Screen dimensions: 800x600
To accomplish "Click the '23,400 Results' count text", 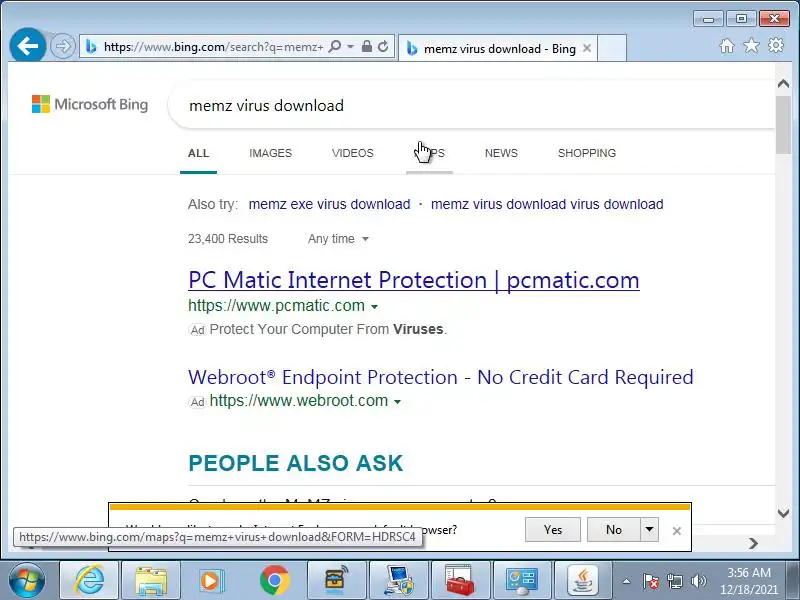I will [x=228, y=239].
